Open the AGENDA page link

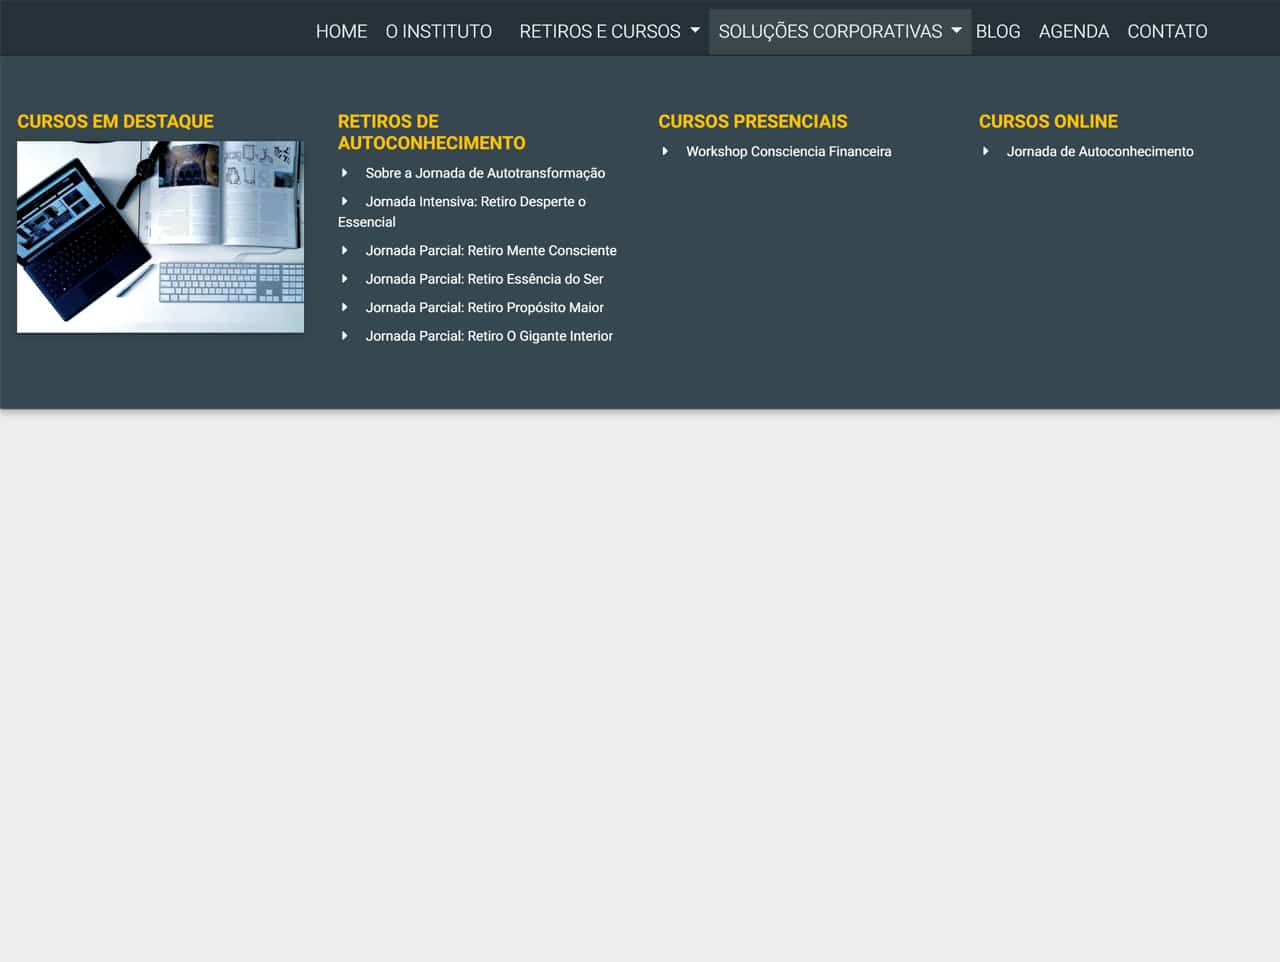[1074, 31]
